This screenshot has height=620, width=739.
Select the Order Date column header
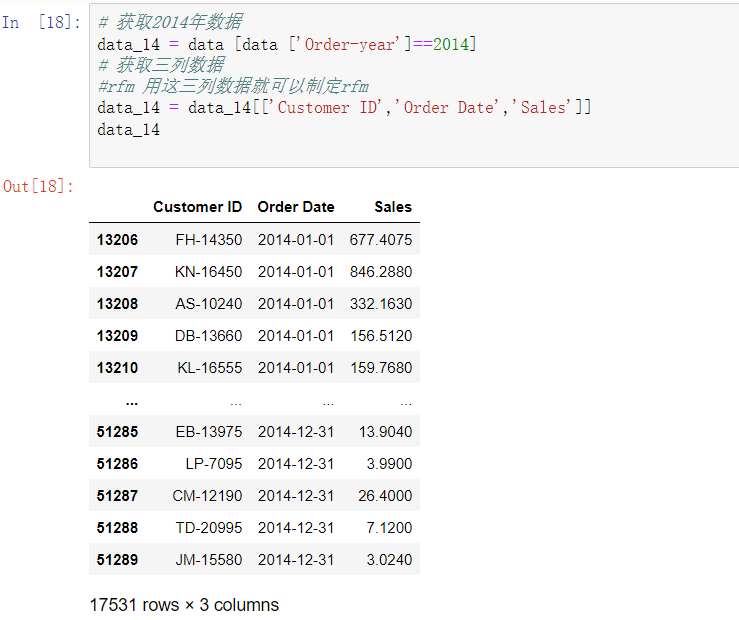click(x=296, y=207)
